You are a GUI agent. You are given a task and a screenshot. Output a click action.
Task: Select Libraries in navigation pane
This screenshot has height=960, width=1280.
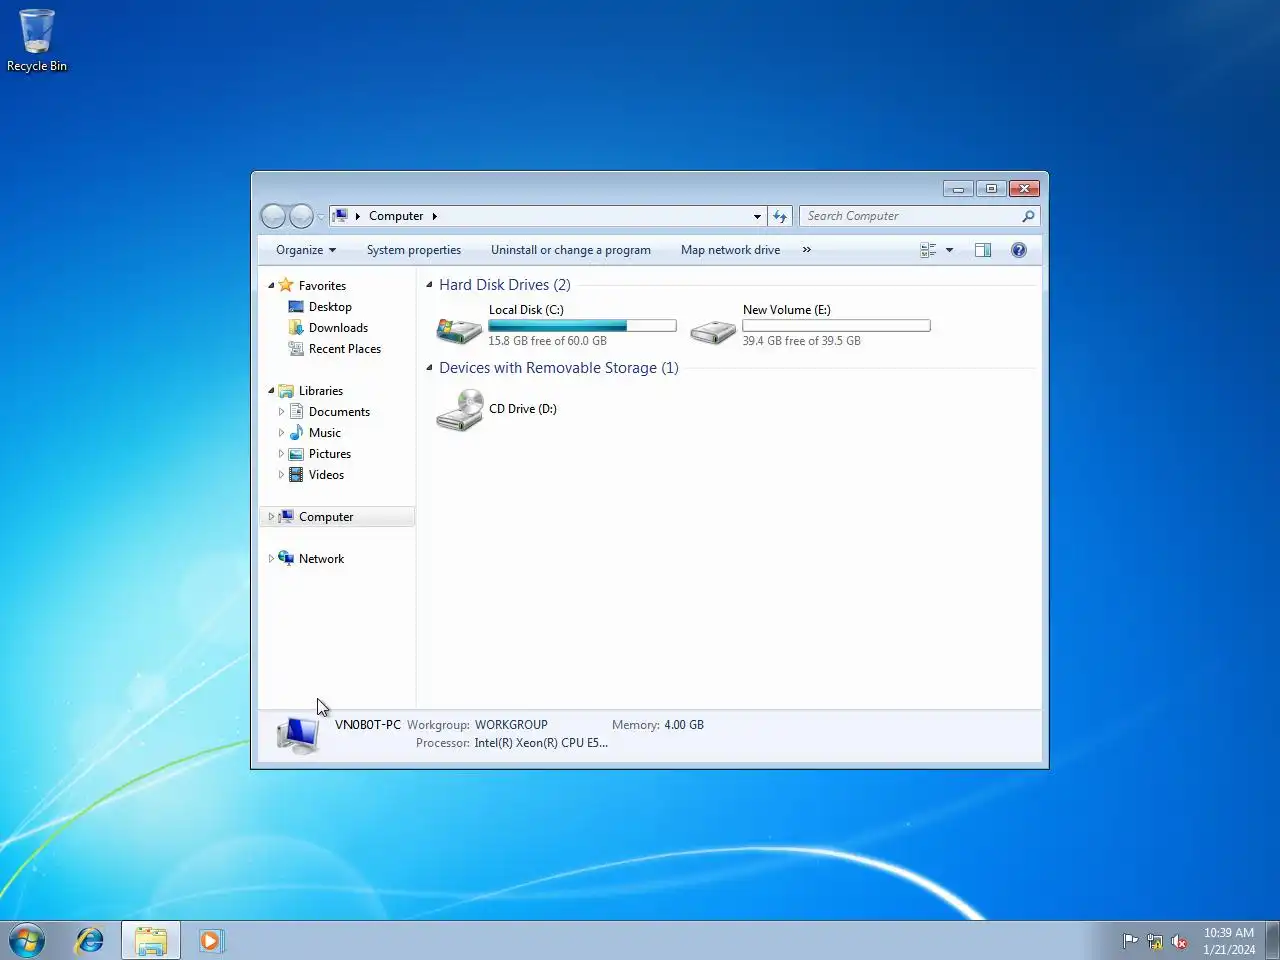(321, 391)
